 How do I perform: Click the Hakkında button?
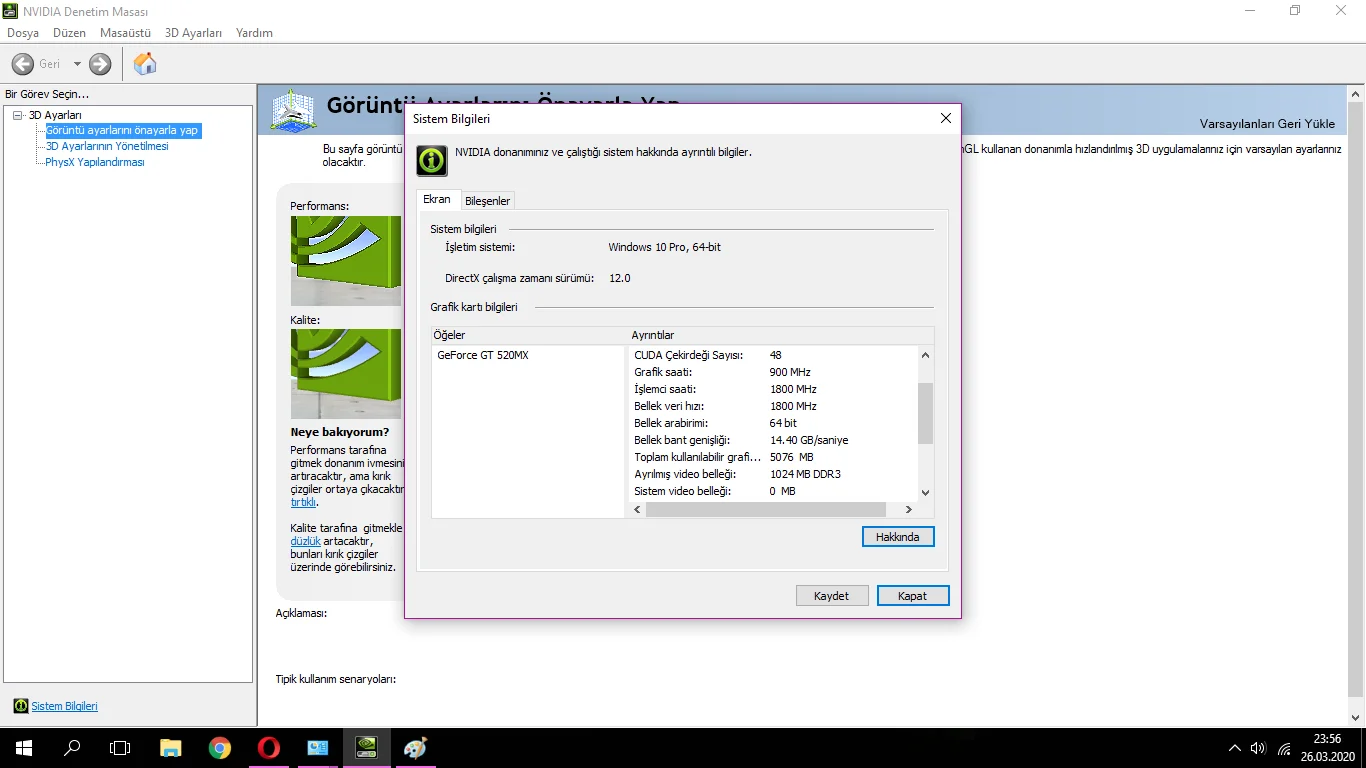(898, 537)
